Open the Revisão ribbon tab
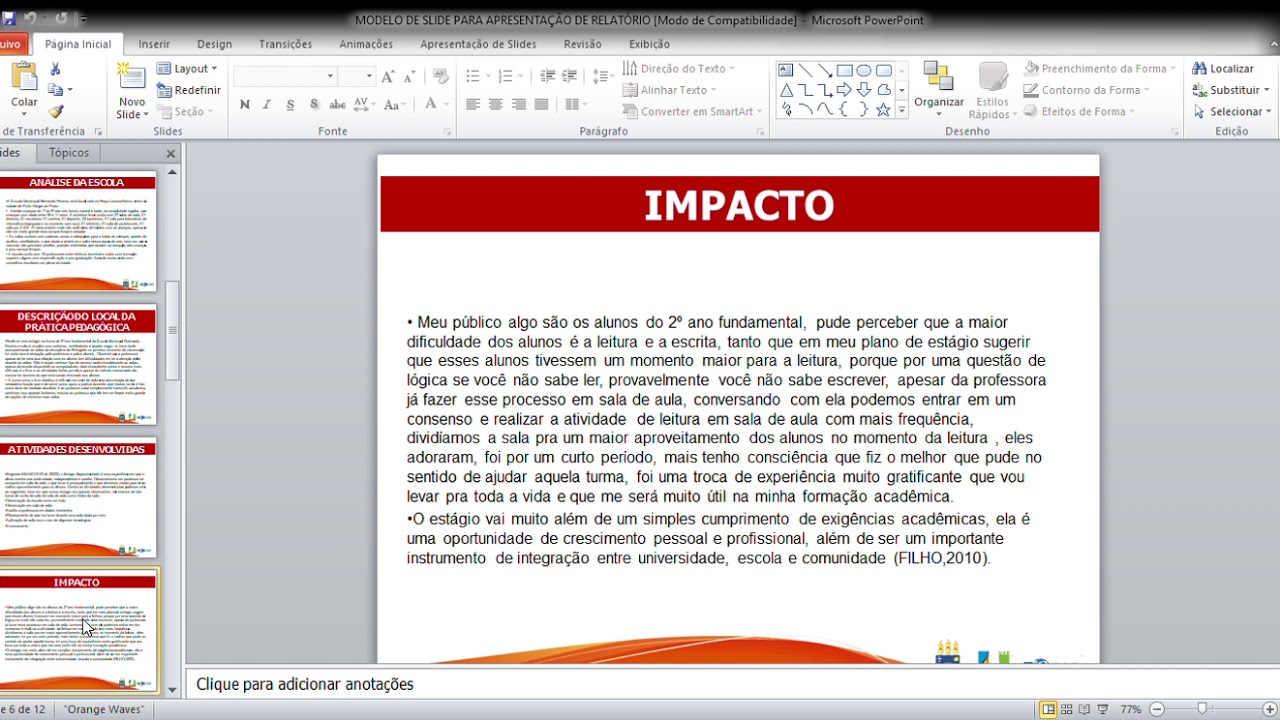 pos(582,44)
